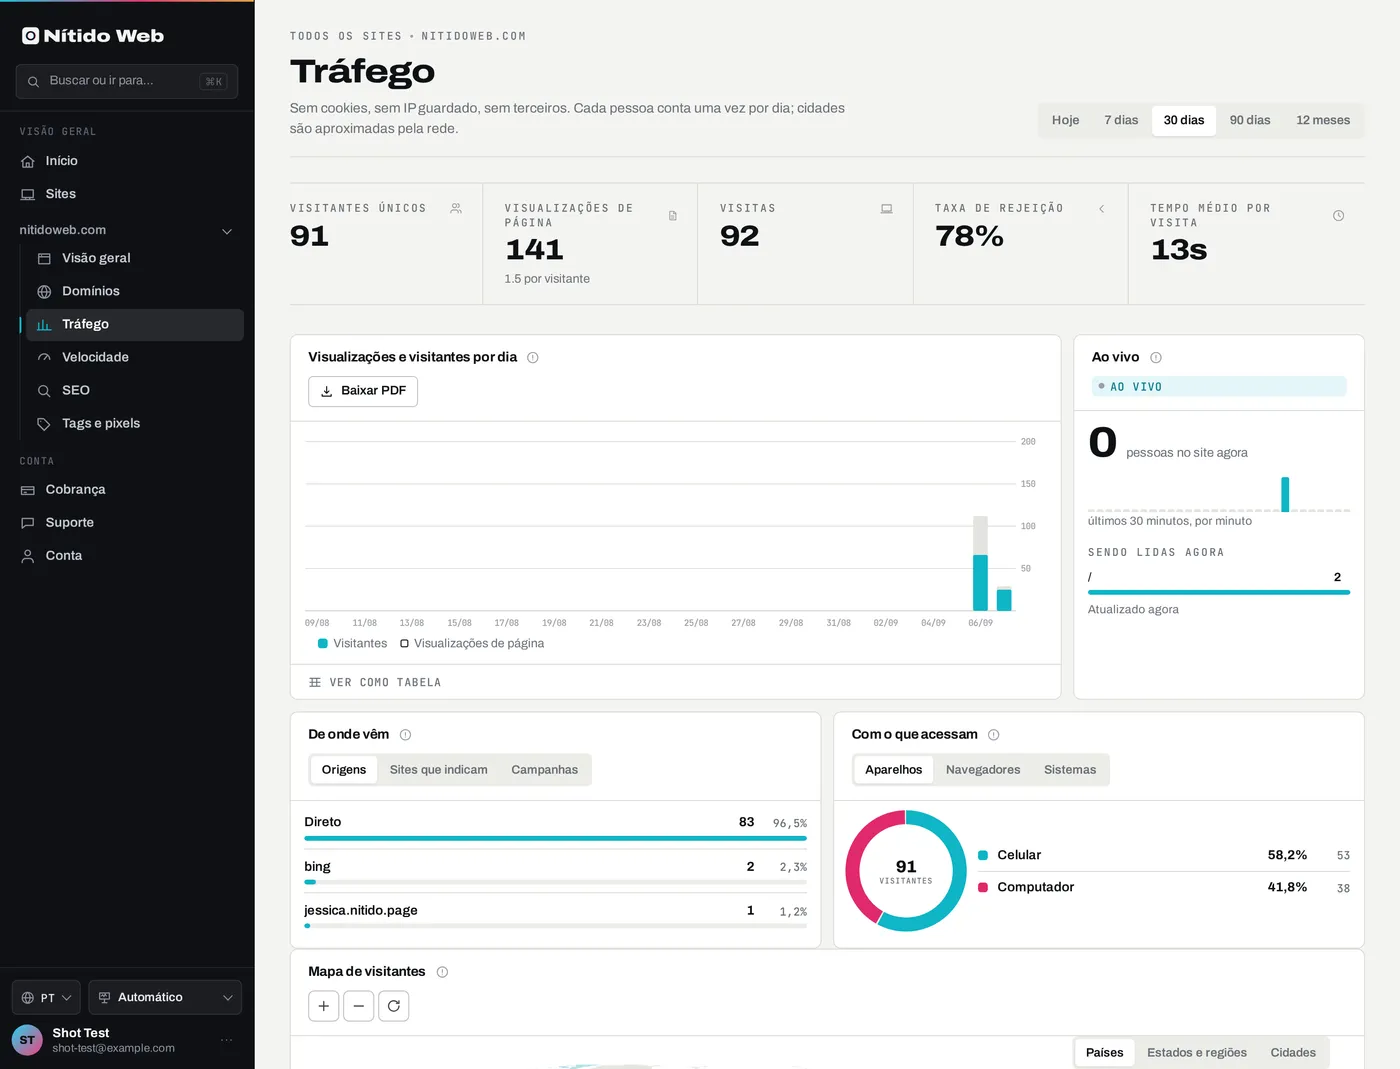Click the Celular teal color swatch
Viewport: 1400px width, 1069px height.
(983, 855)
